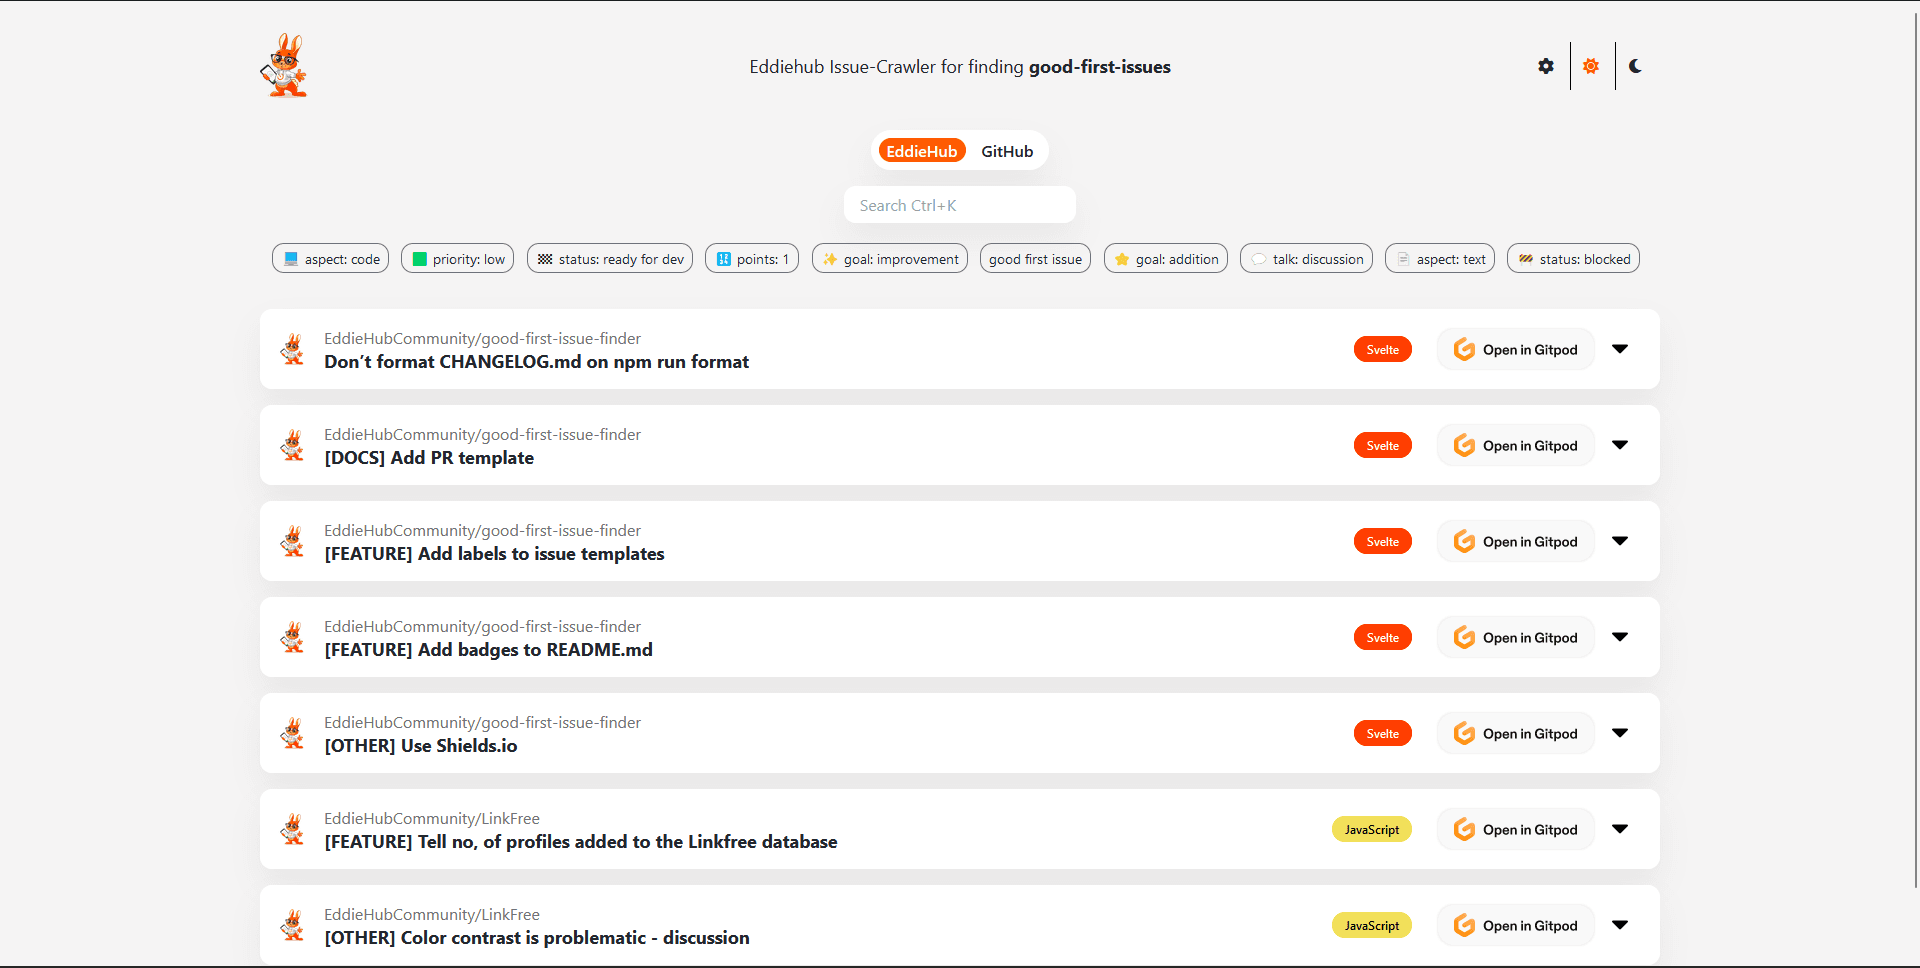Select the GitHub tab

tap(1007, 151)
